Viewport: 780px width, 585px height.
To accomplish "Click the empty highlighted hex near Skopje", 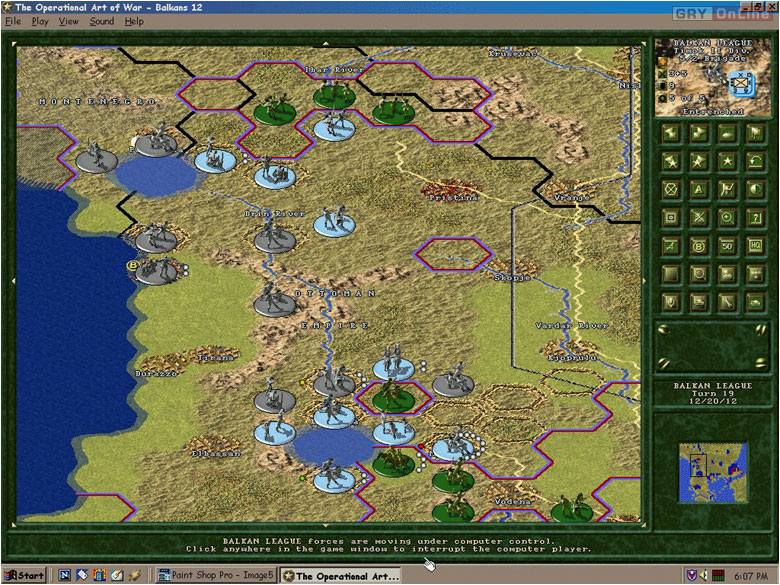I will [453, 254].
